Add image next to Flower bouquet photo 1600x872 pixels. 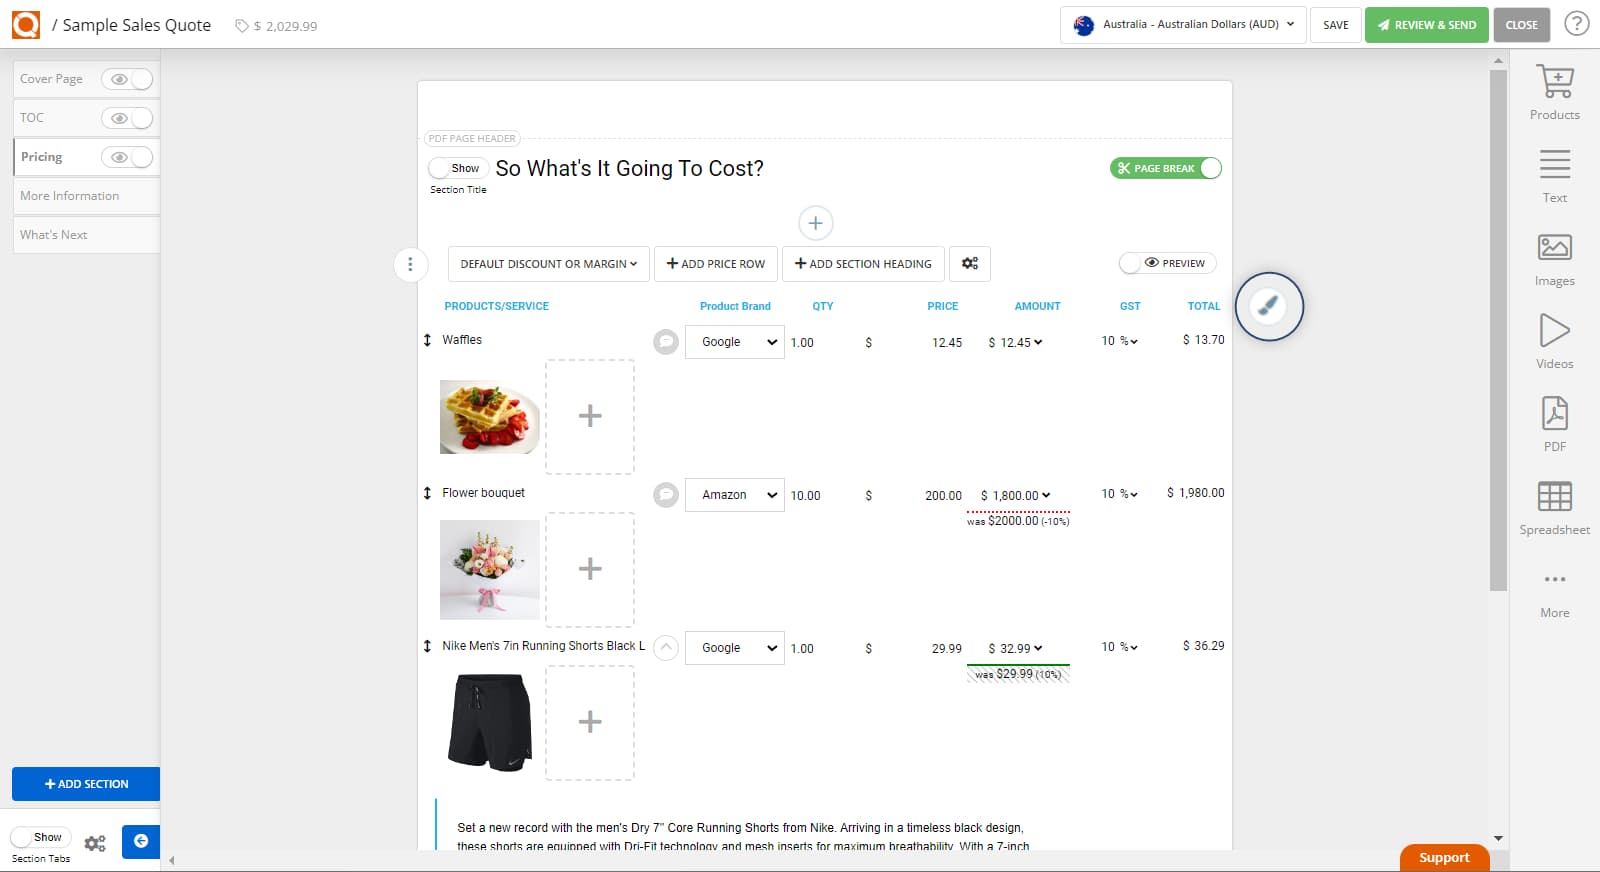pos(590,569)
